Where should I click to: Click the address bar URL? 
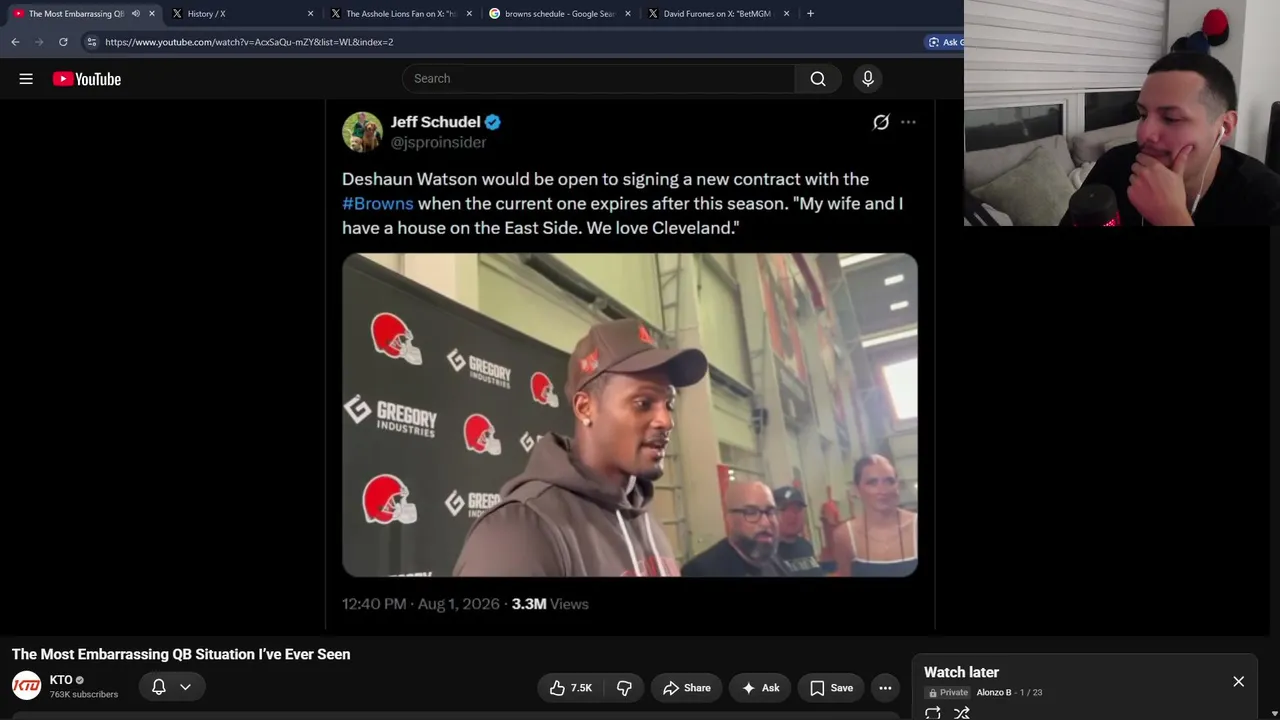point(249,42)
